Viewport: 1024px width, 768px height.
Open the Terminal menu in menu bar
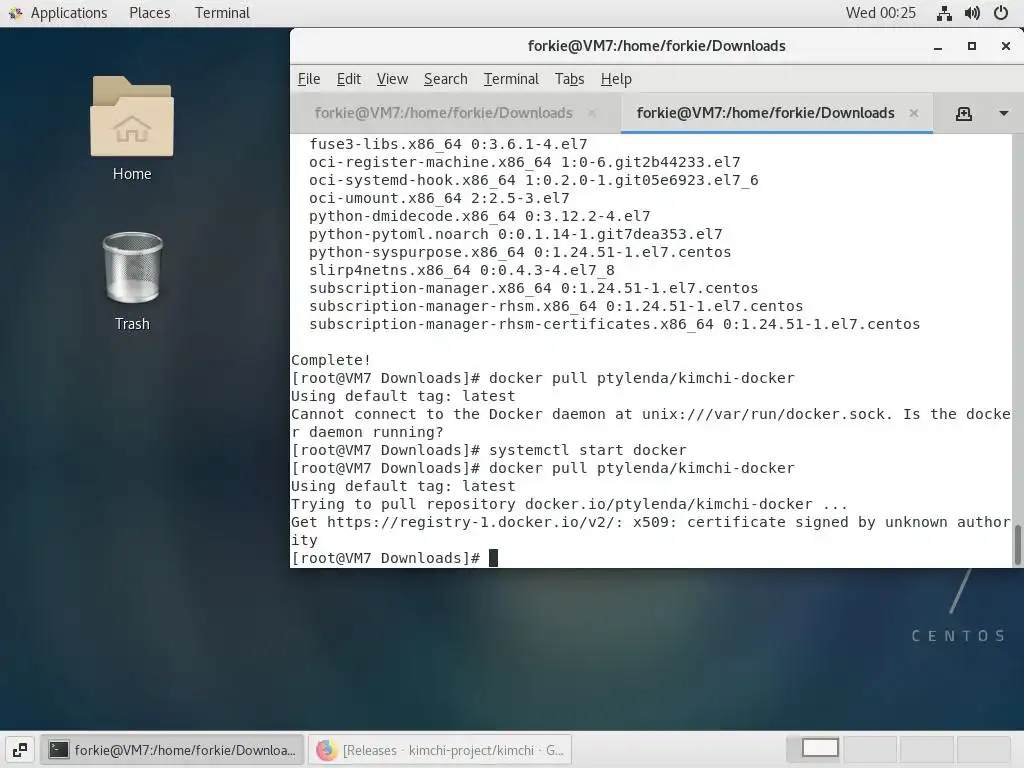click(x=511, y=79)
